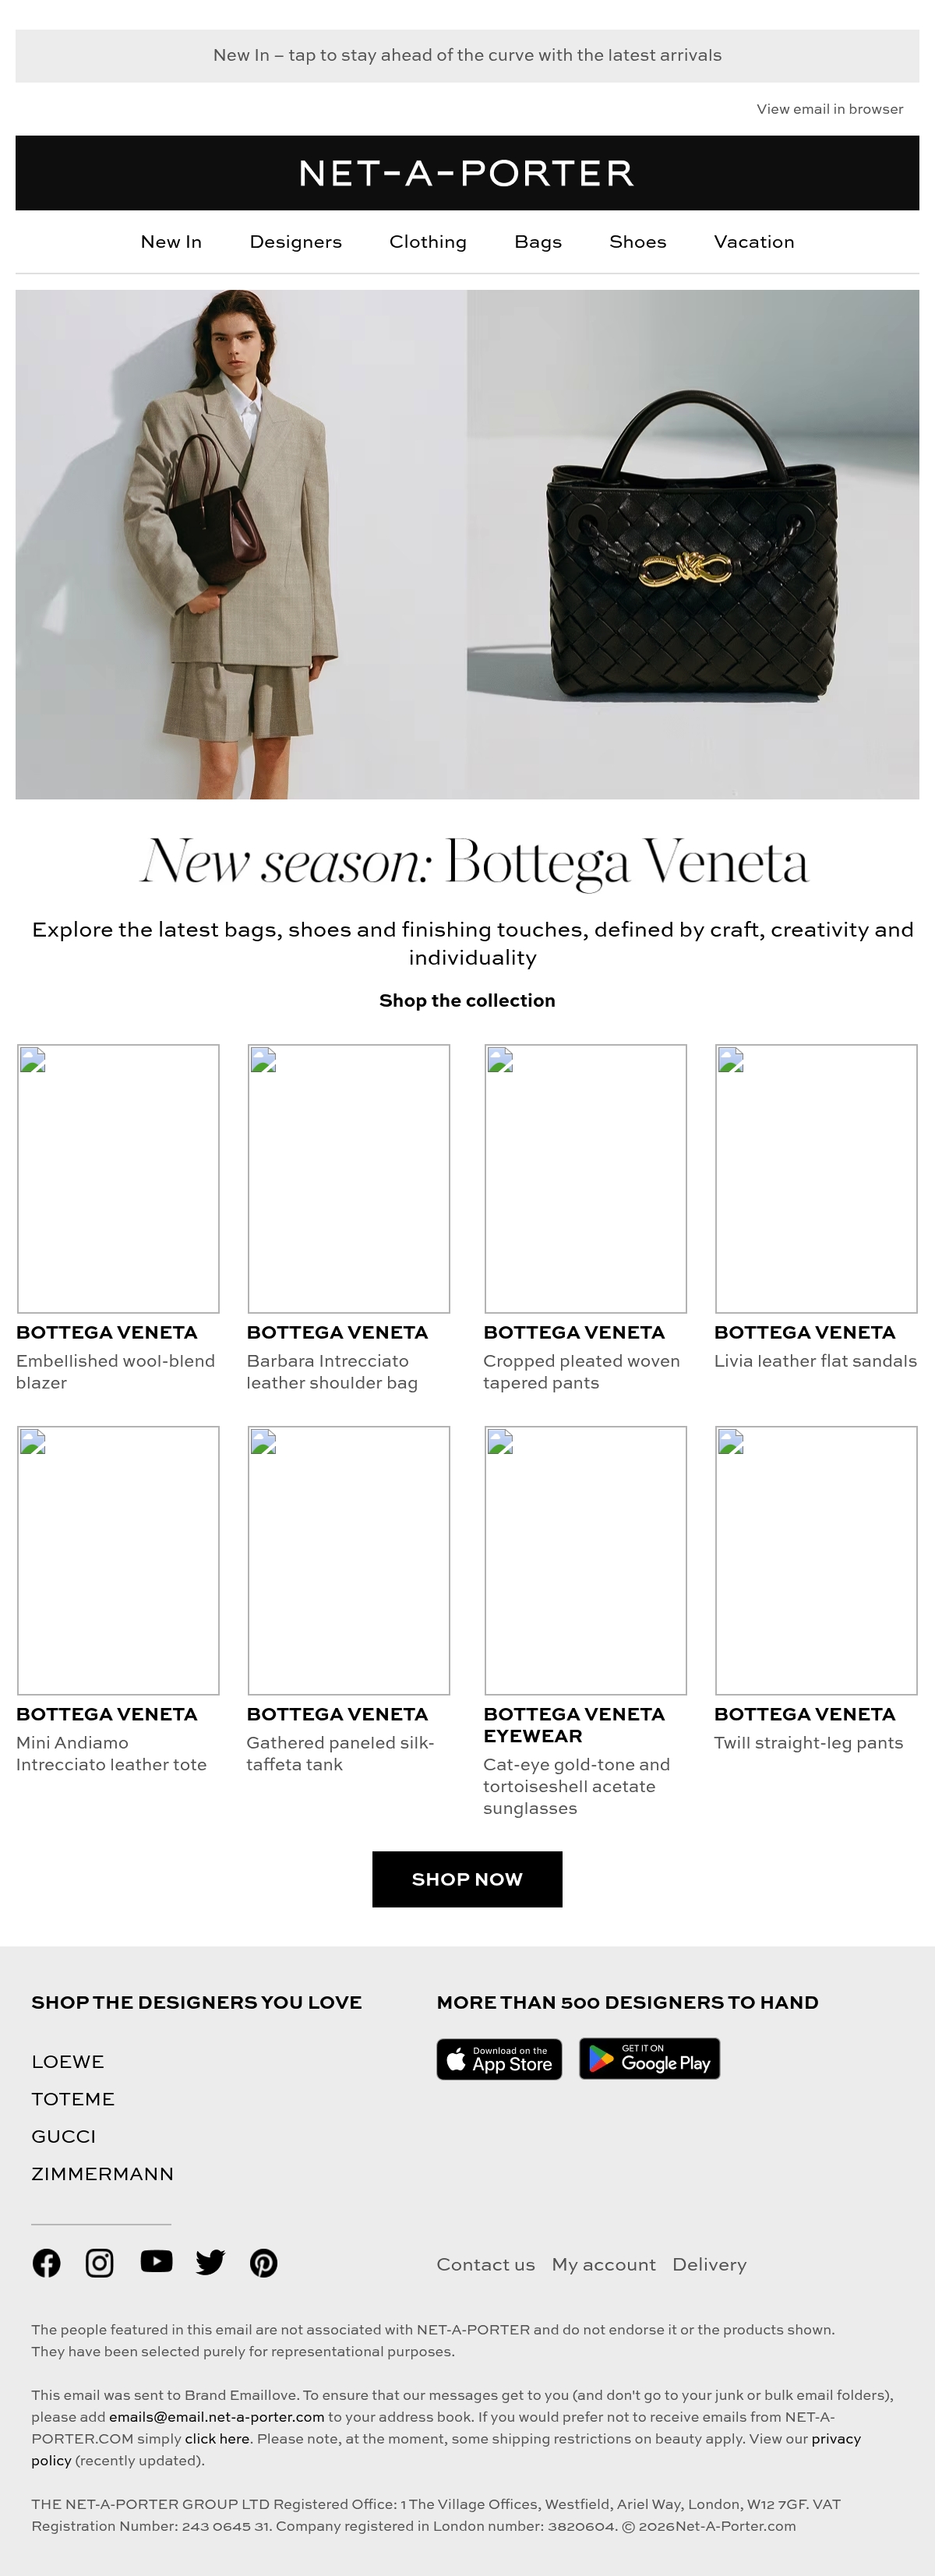The height and width of the screenshot is (2576, 935).
Task: Select the Designers menu item
Action: coord(296,242)
